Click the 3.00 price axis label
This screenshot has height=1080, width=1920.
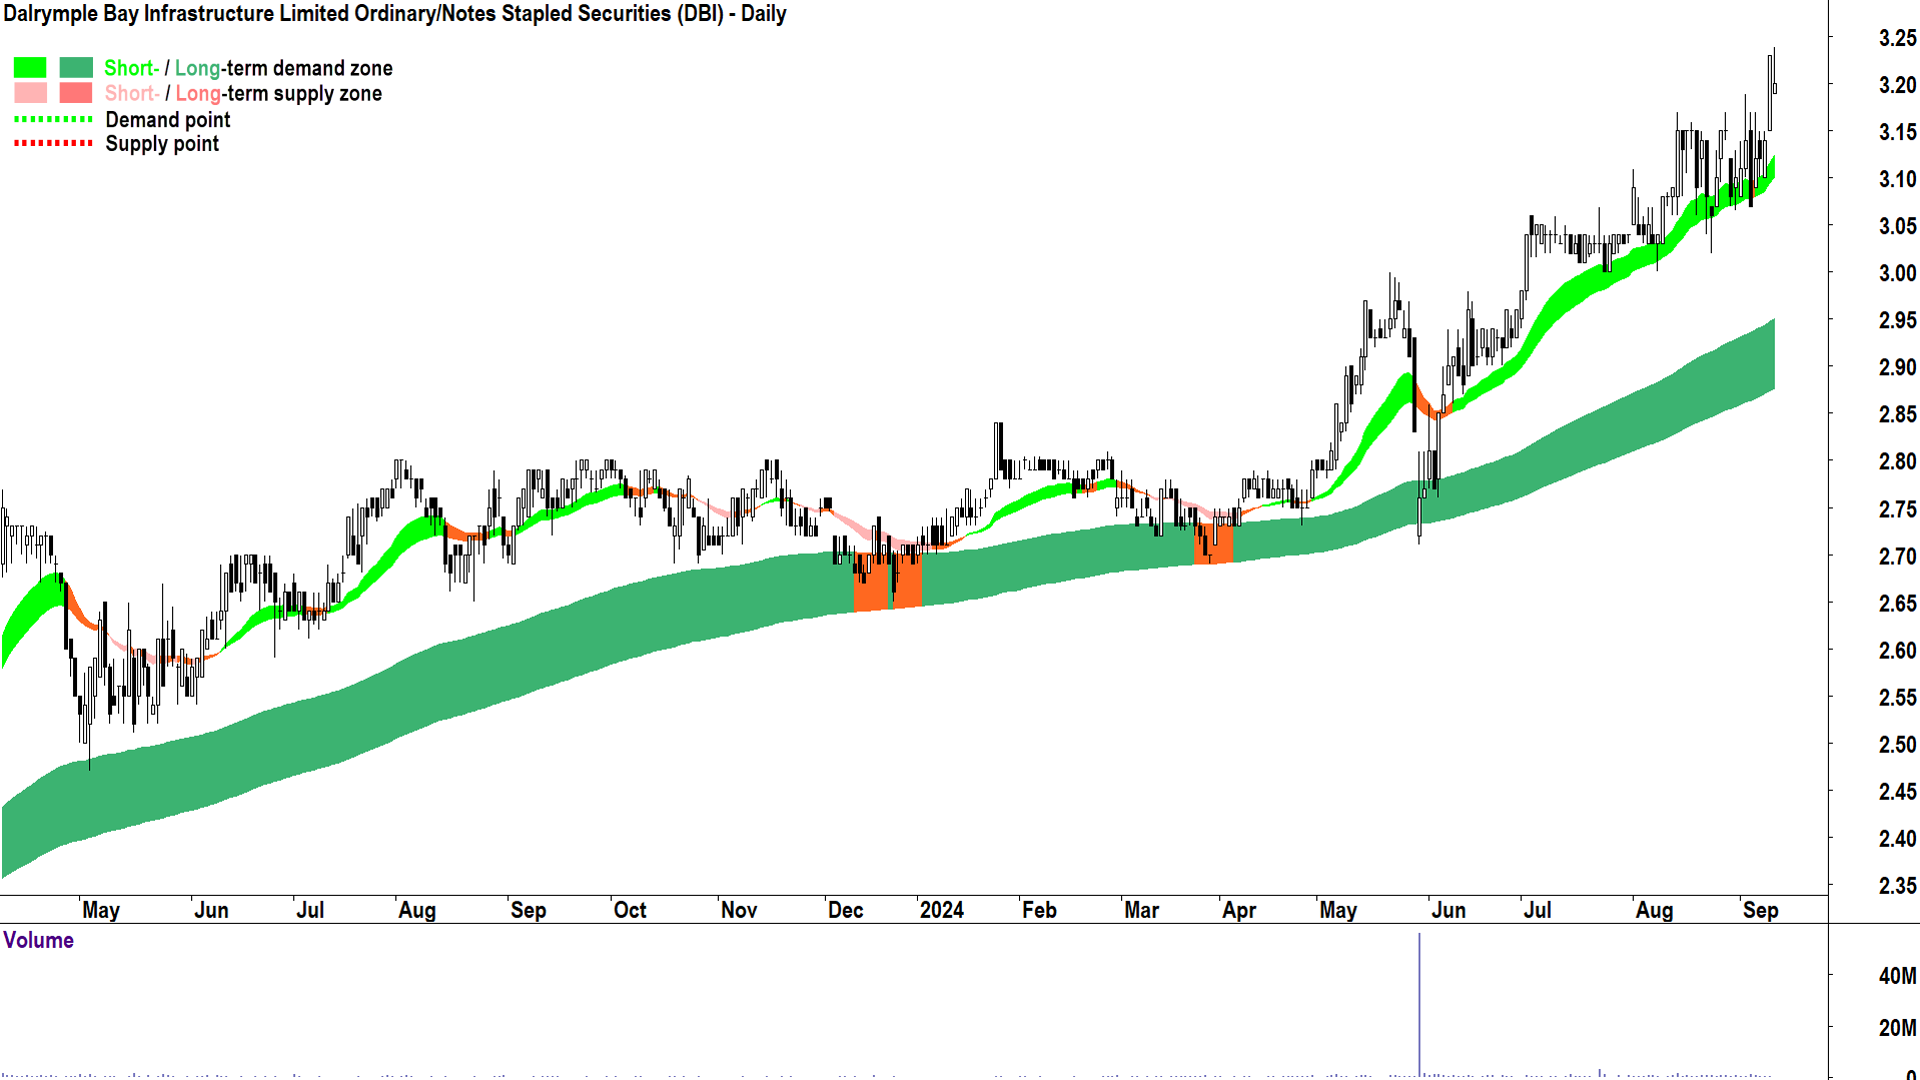pos(1896,273)
